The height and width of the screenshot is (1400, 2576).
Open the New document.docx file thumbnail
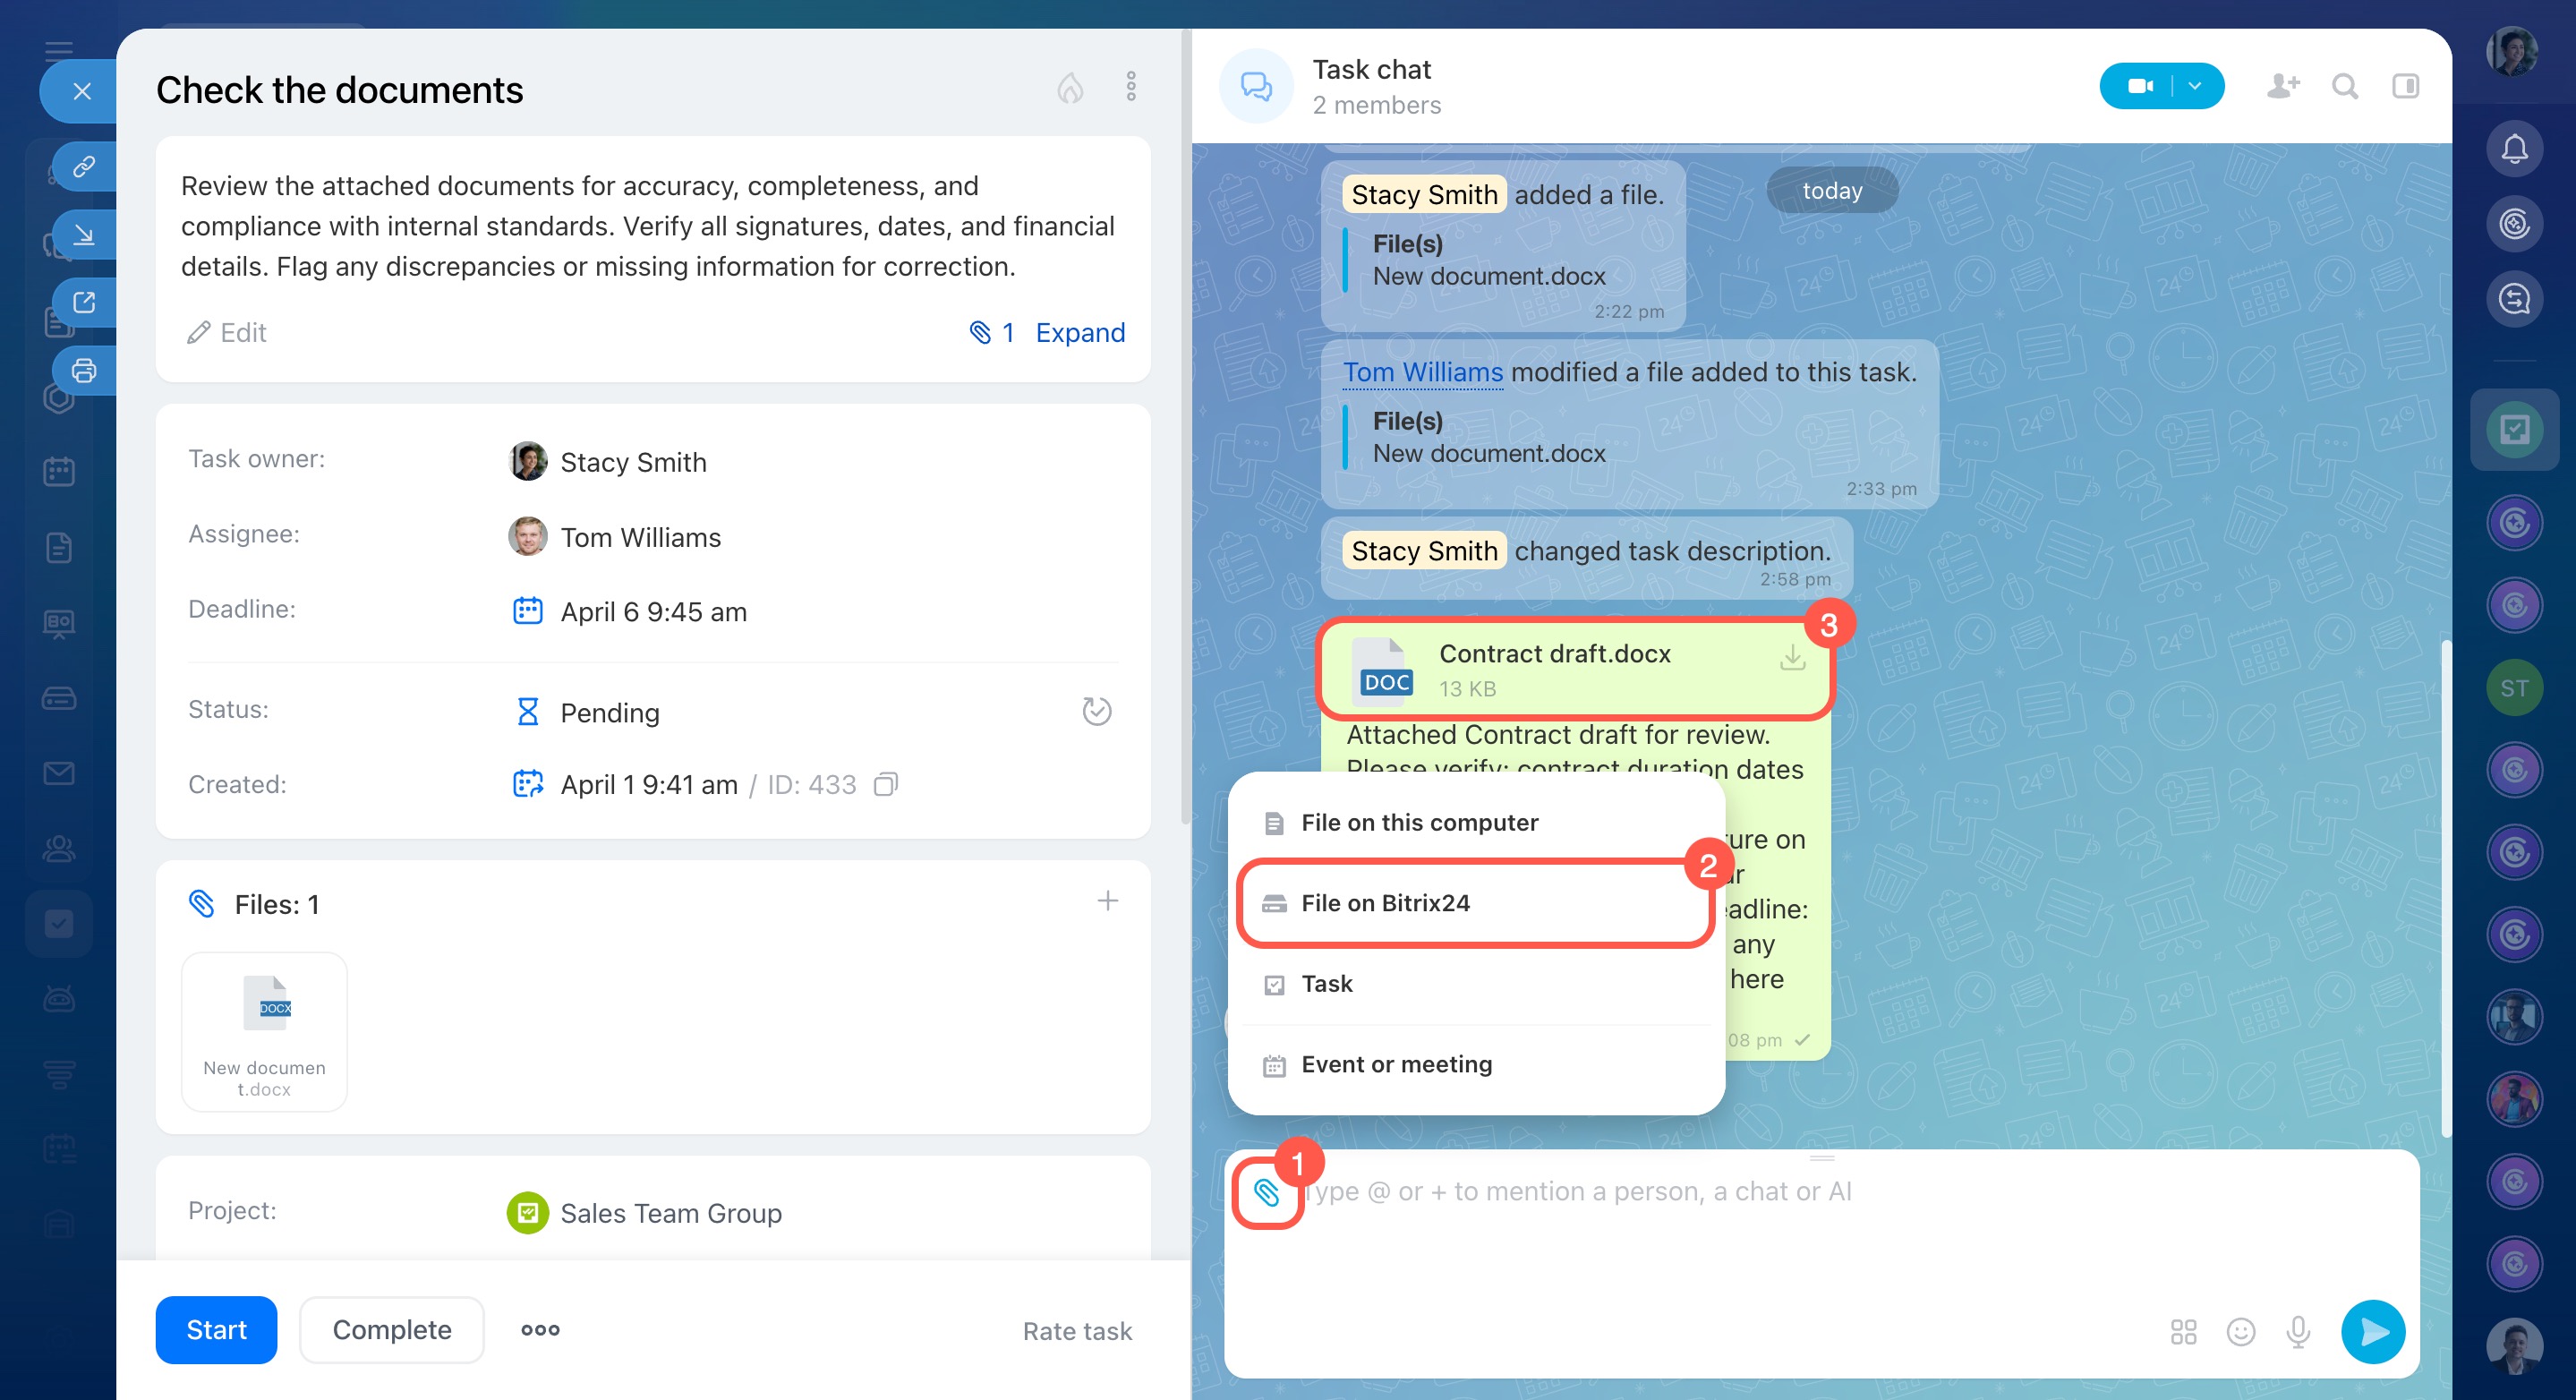[x=265, y=1030]
